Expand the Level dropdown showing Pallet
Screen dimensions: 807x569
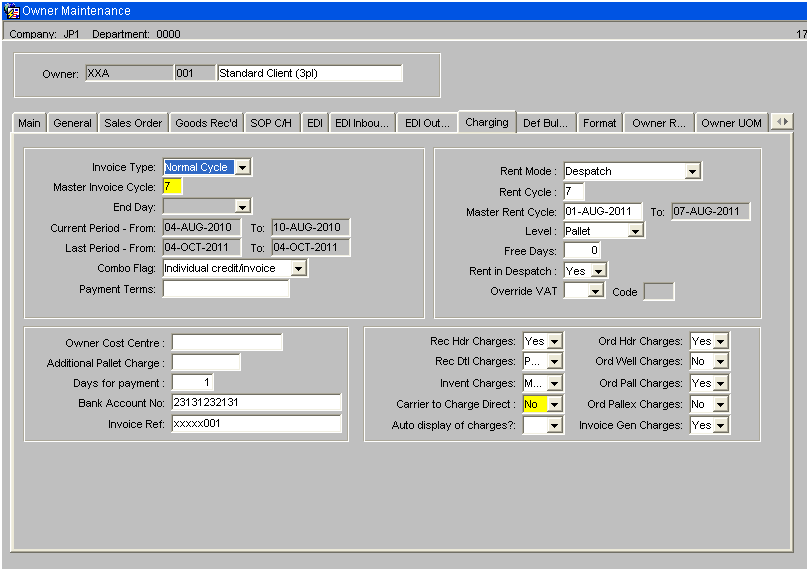[636, 231]
